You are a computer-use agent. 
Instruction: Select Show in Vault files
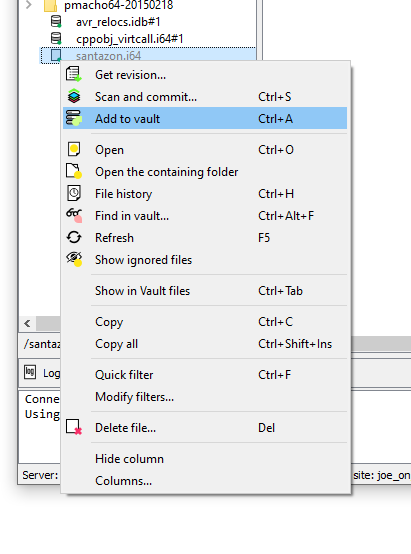[x=205, y=290]
